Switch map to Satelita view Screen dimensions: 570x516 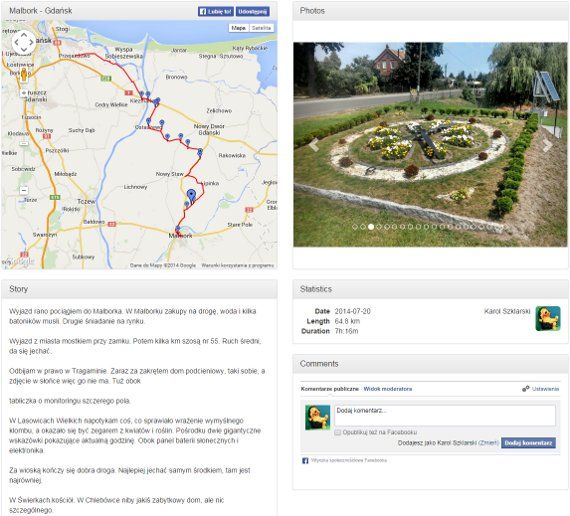pyautogui.click(x=261, y=28)
